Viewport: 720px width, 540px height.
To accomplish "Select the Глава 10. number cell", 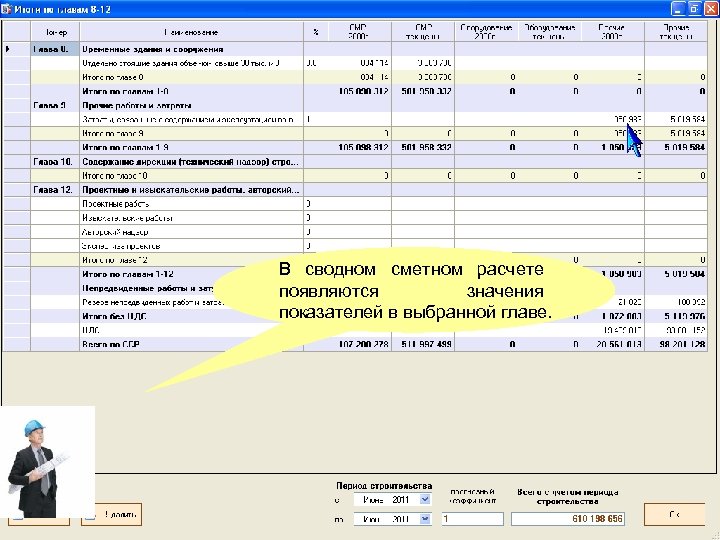I will (55, 162).
